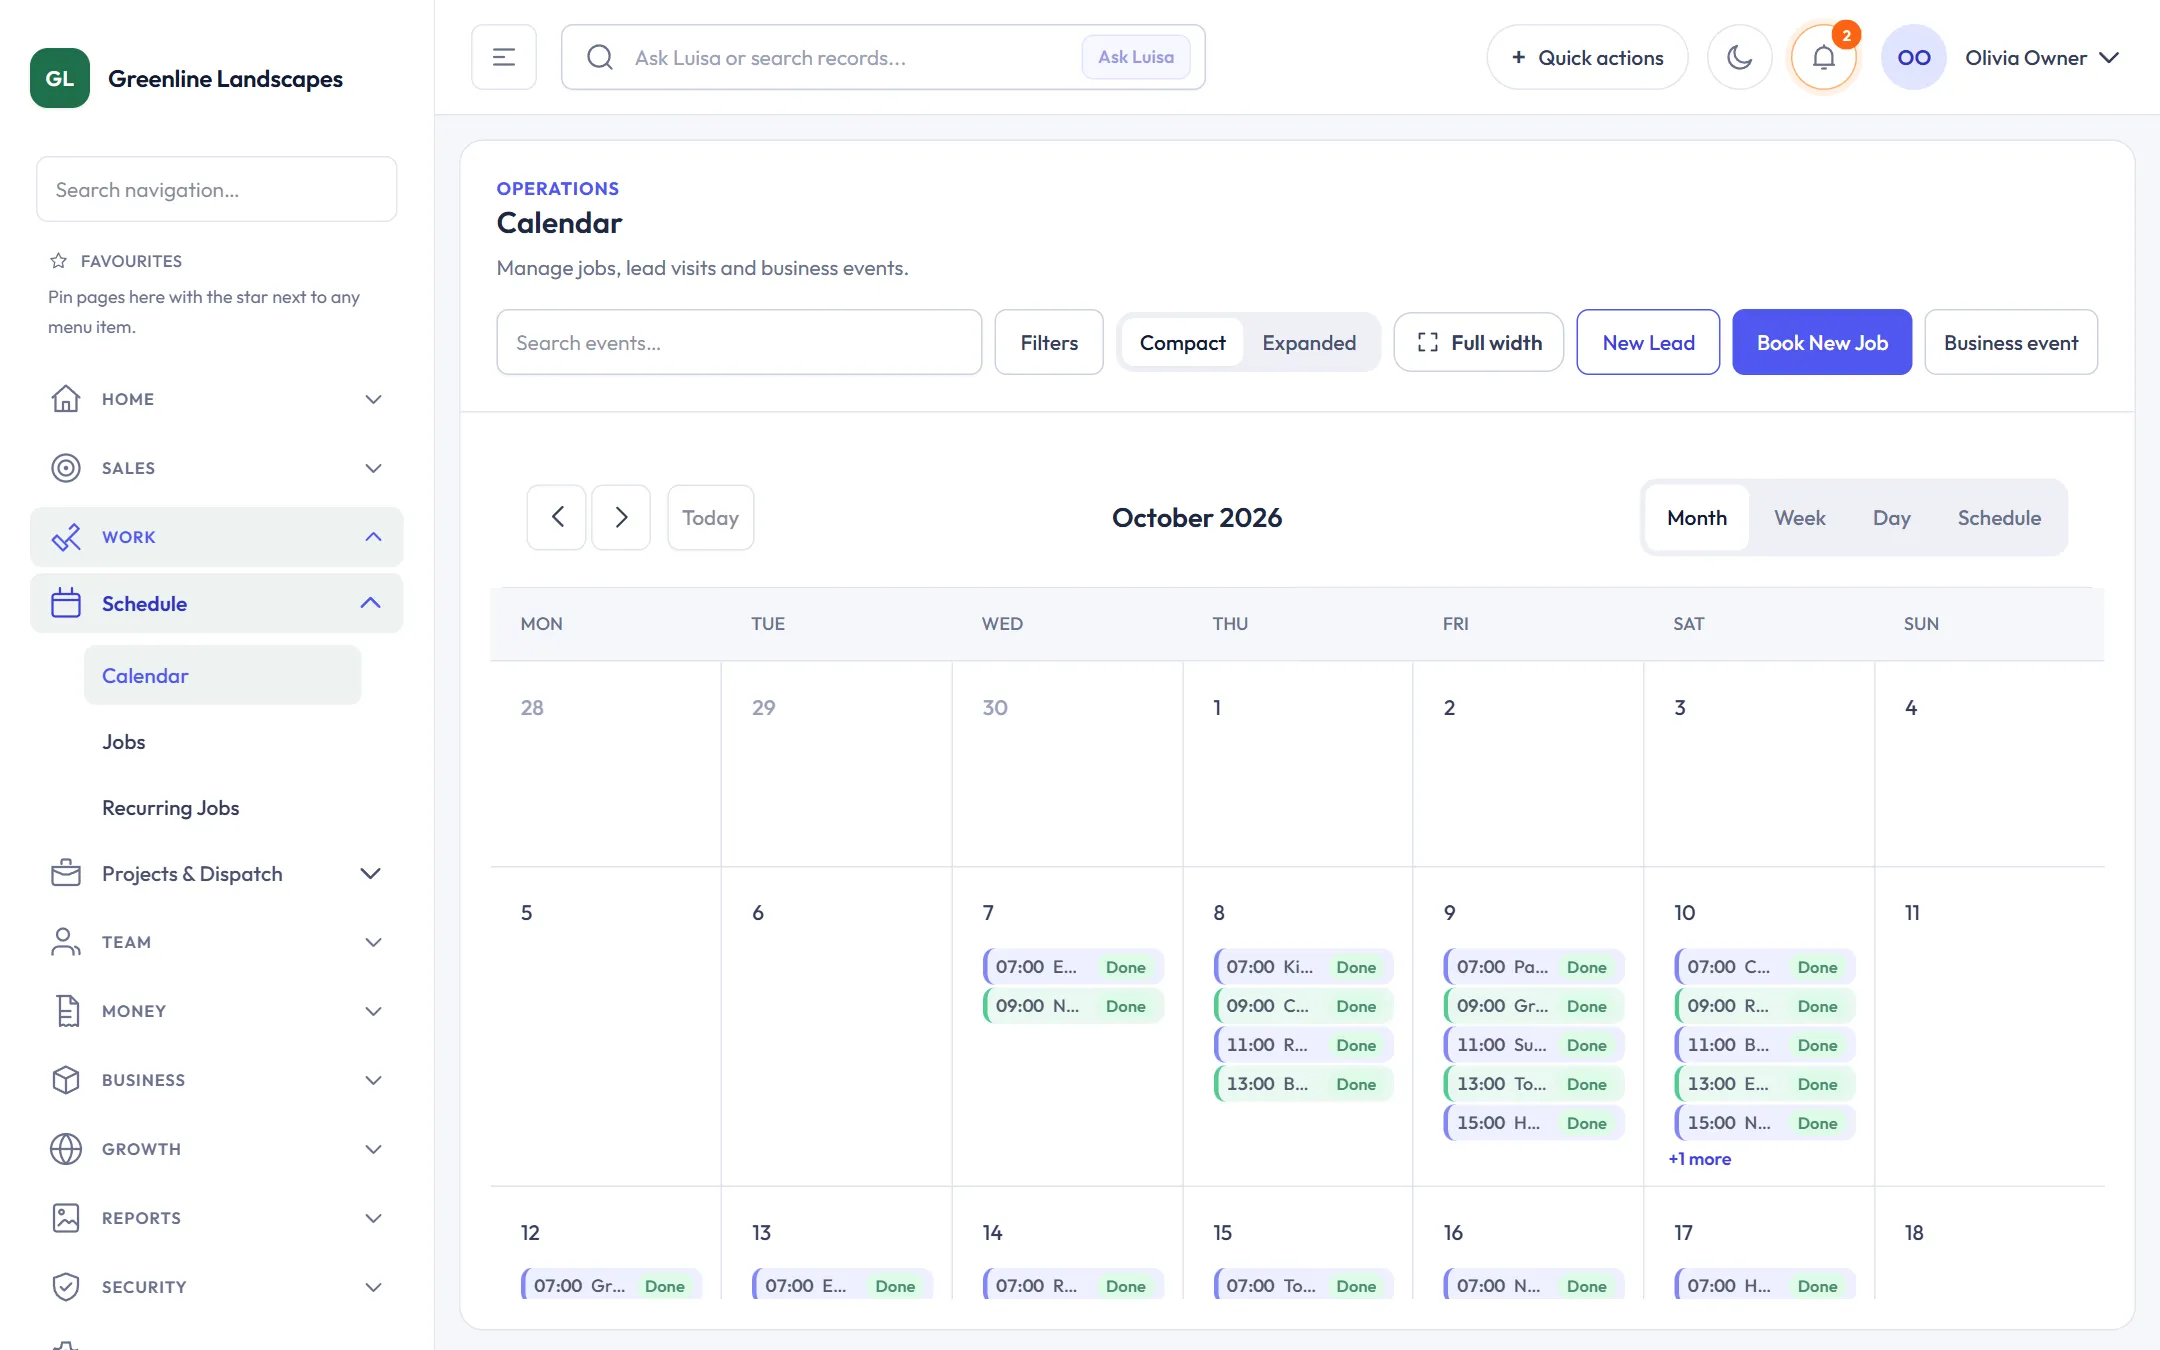Click the Favourites star icon
The image size is (2160, 1350).
tap(58, 261)
